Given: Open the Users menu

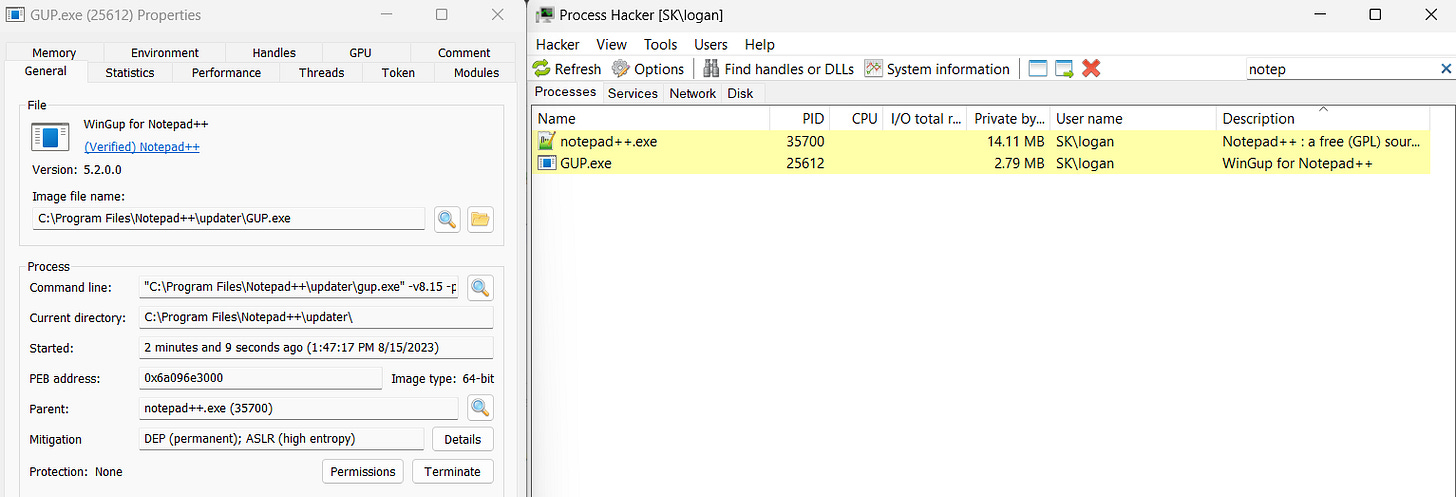Looking at the screenshot, I should [711, 44].
